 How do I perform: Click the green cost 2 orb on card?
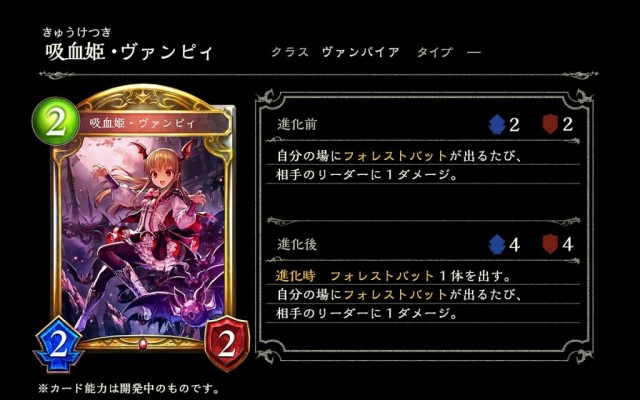[x=56, y=121]
